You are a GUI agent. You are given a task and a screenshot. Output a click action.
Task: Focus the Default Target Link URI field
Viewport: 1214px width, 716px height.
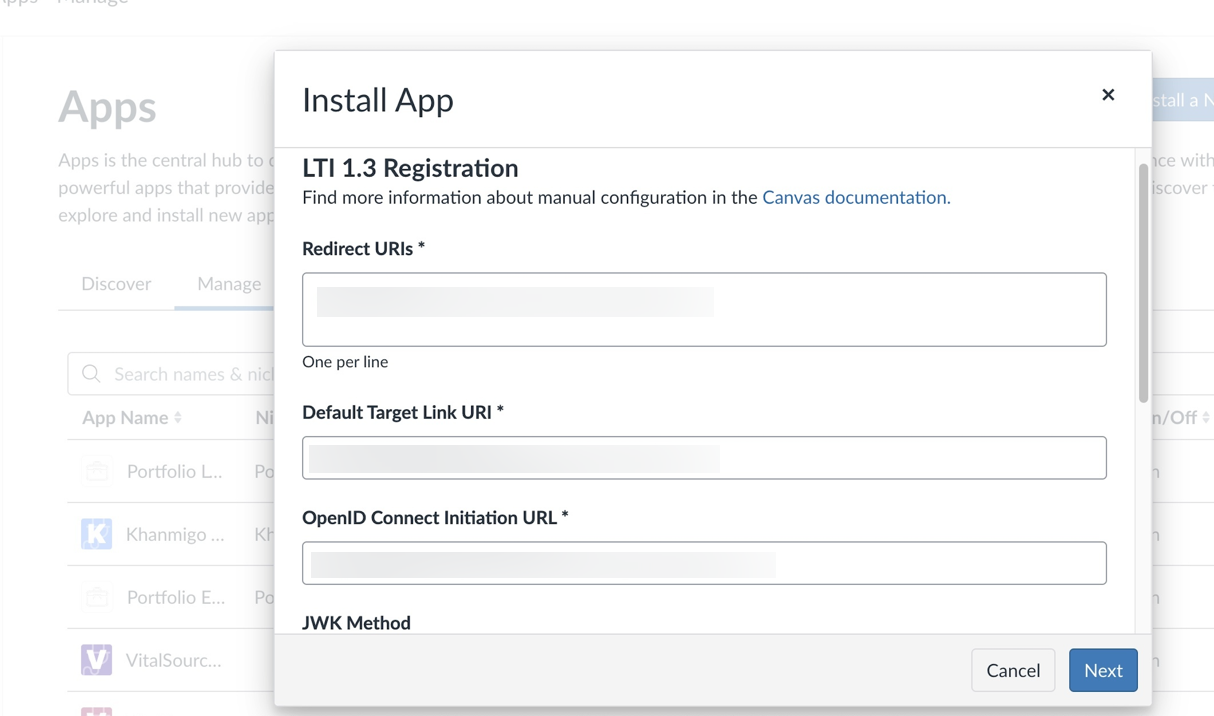tap(704, 458)
